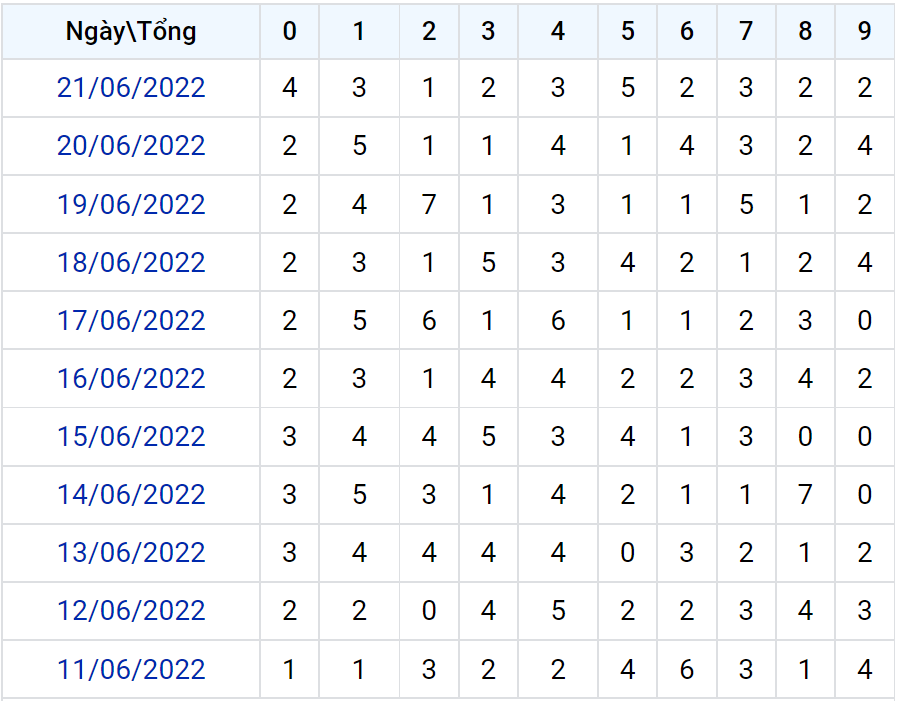The image size is (899, 701).
Task: Click the column header labeled 9
Action: pos(865,31)
